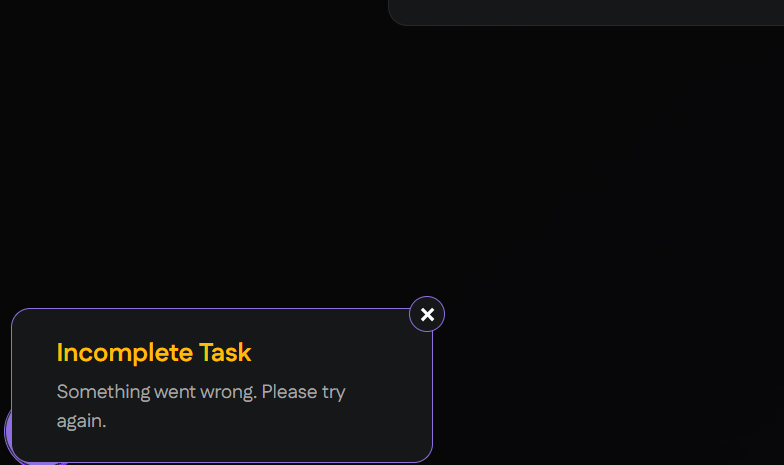Click the word "wrong." in the message
The width and height of the screenshot is (784, 465).
coord(228,391)
